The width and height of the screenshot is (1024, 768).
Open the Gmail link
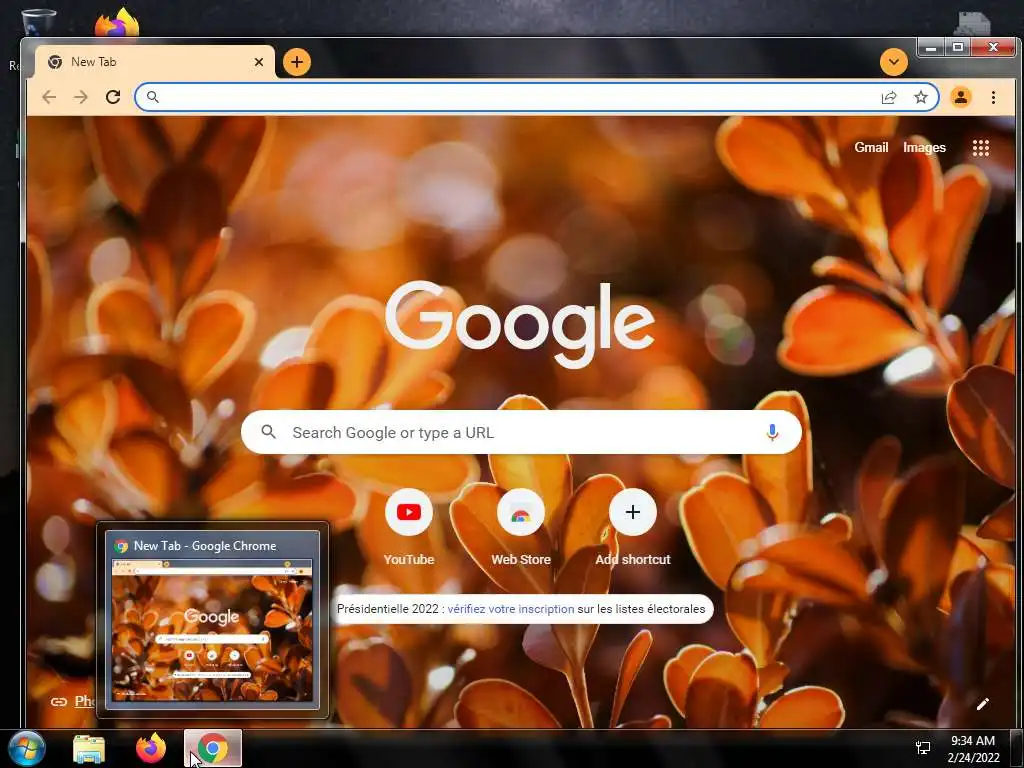click(871, 148)
